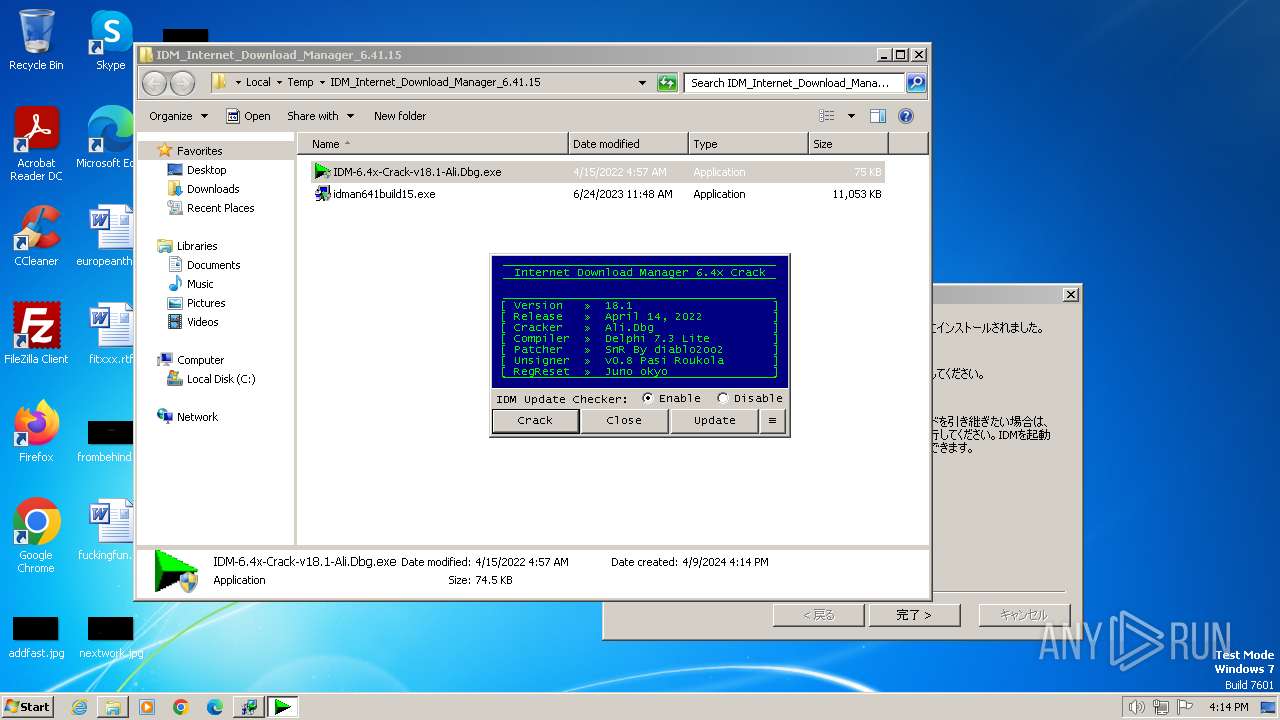
Task: Select idman641build15.exe file
Action: click(x=384, y=194)
